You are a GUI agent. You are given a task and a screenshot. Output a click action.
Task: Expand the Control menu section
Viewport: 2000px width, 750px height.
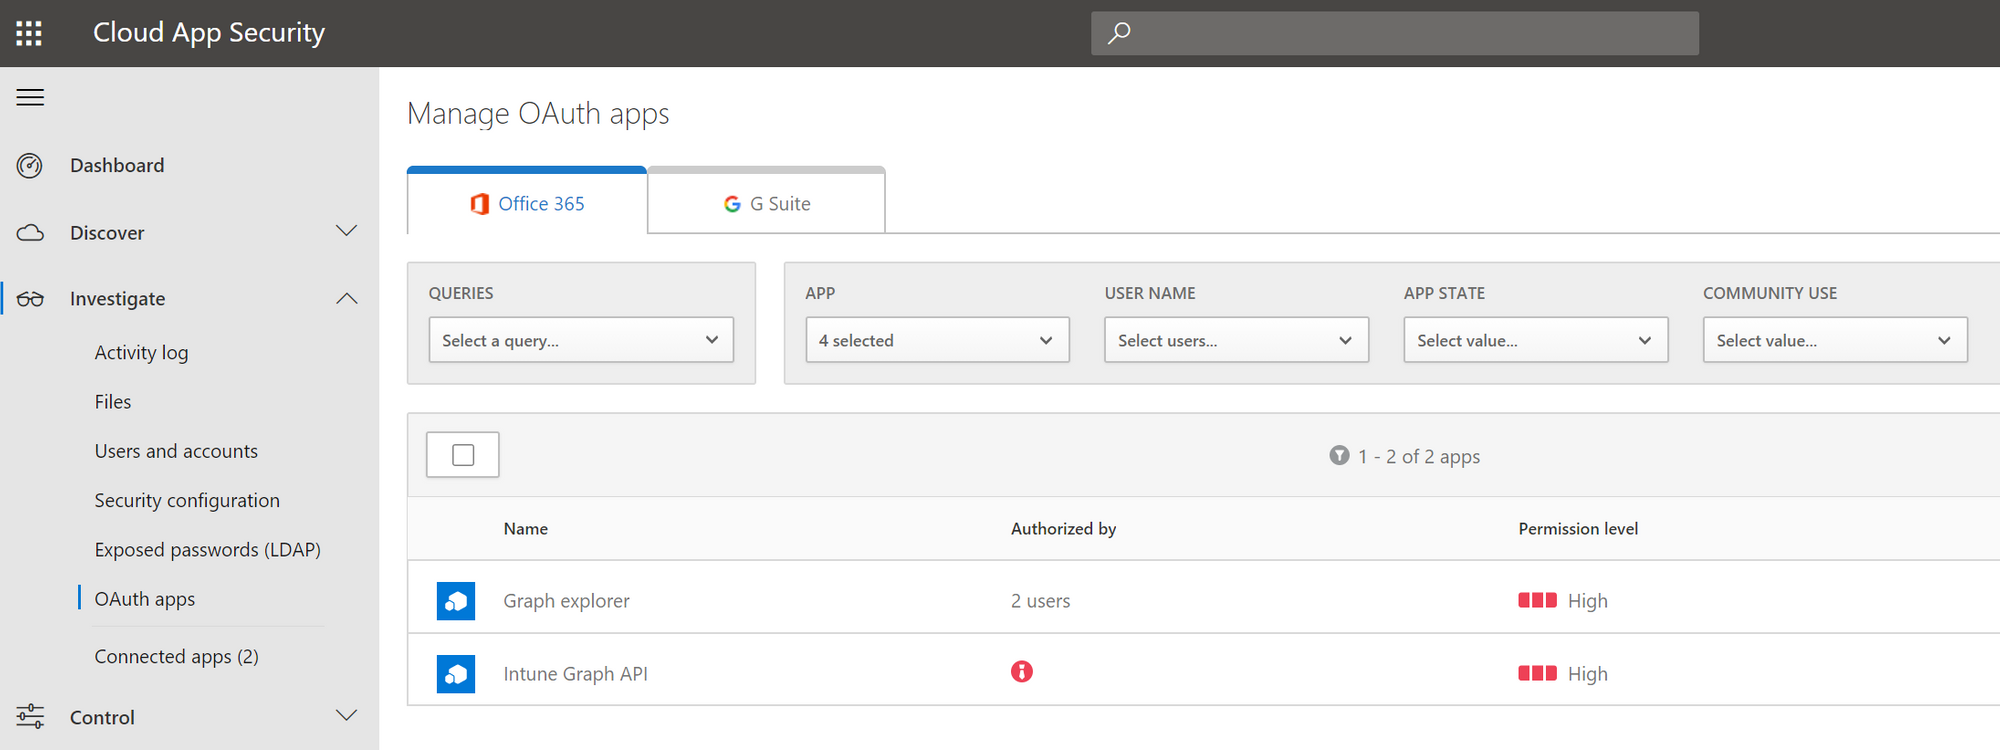click(346, 716)
